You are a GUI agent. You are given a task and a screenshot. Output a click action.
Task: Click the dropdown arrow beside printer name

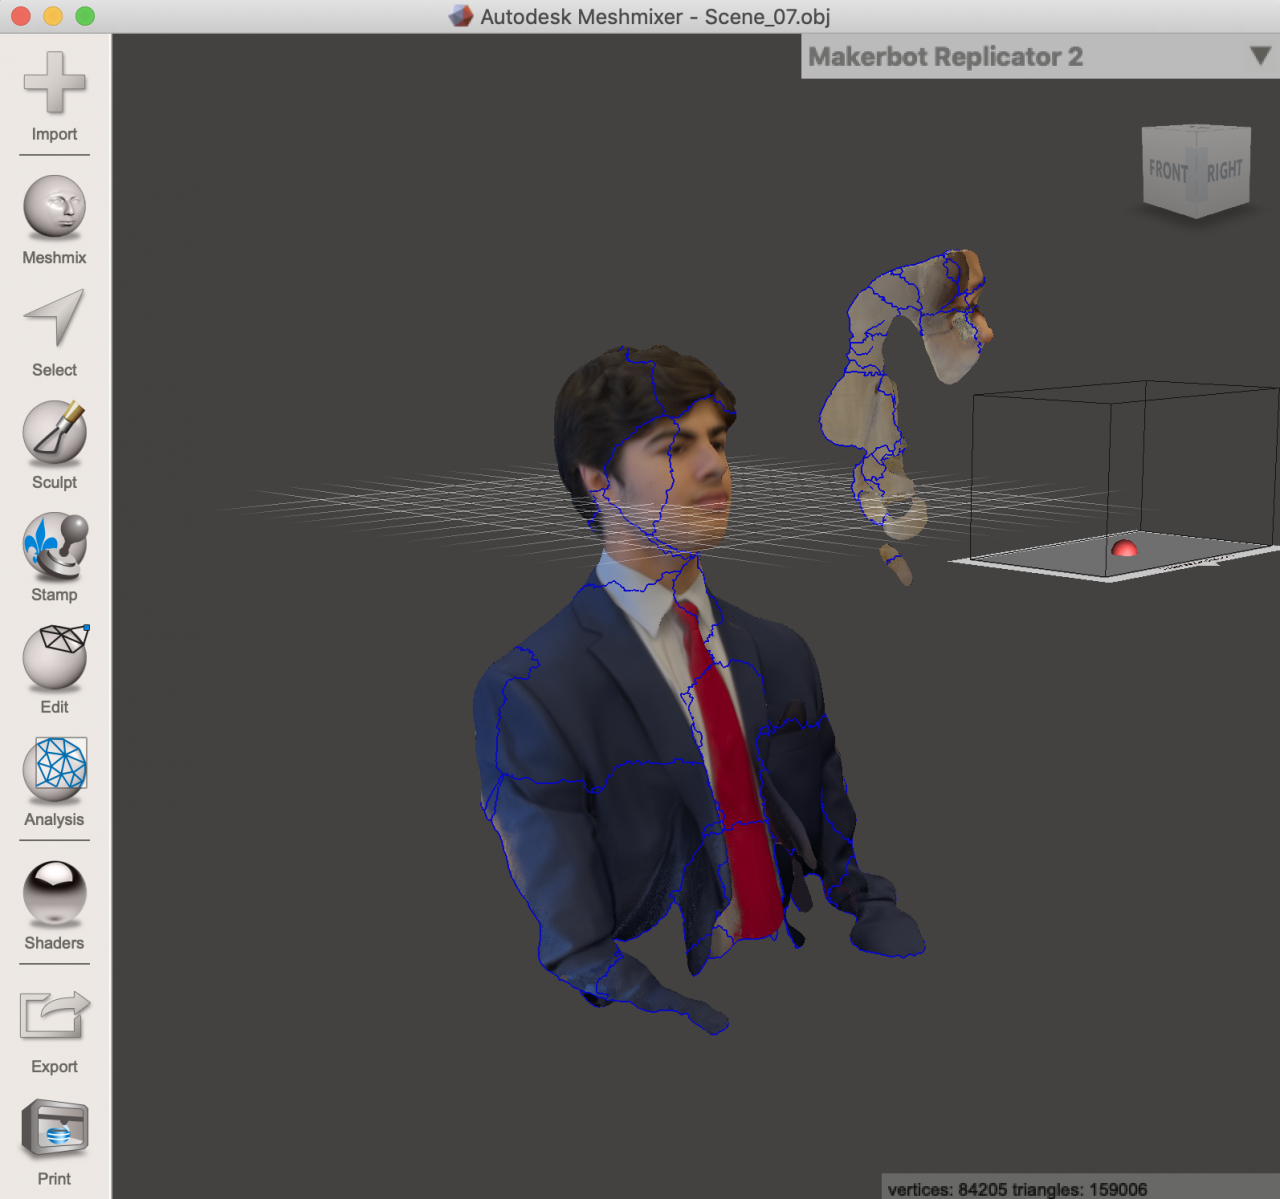pyautogui.click(x=1260, y=57)
